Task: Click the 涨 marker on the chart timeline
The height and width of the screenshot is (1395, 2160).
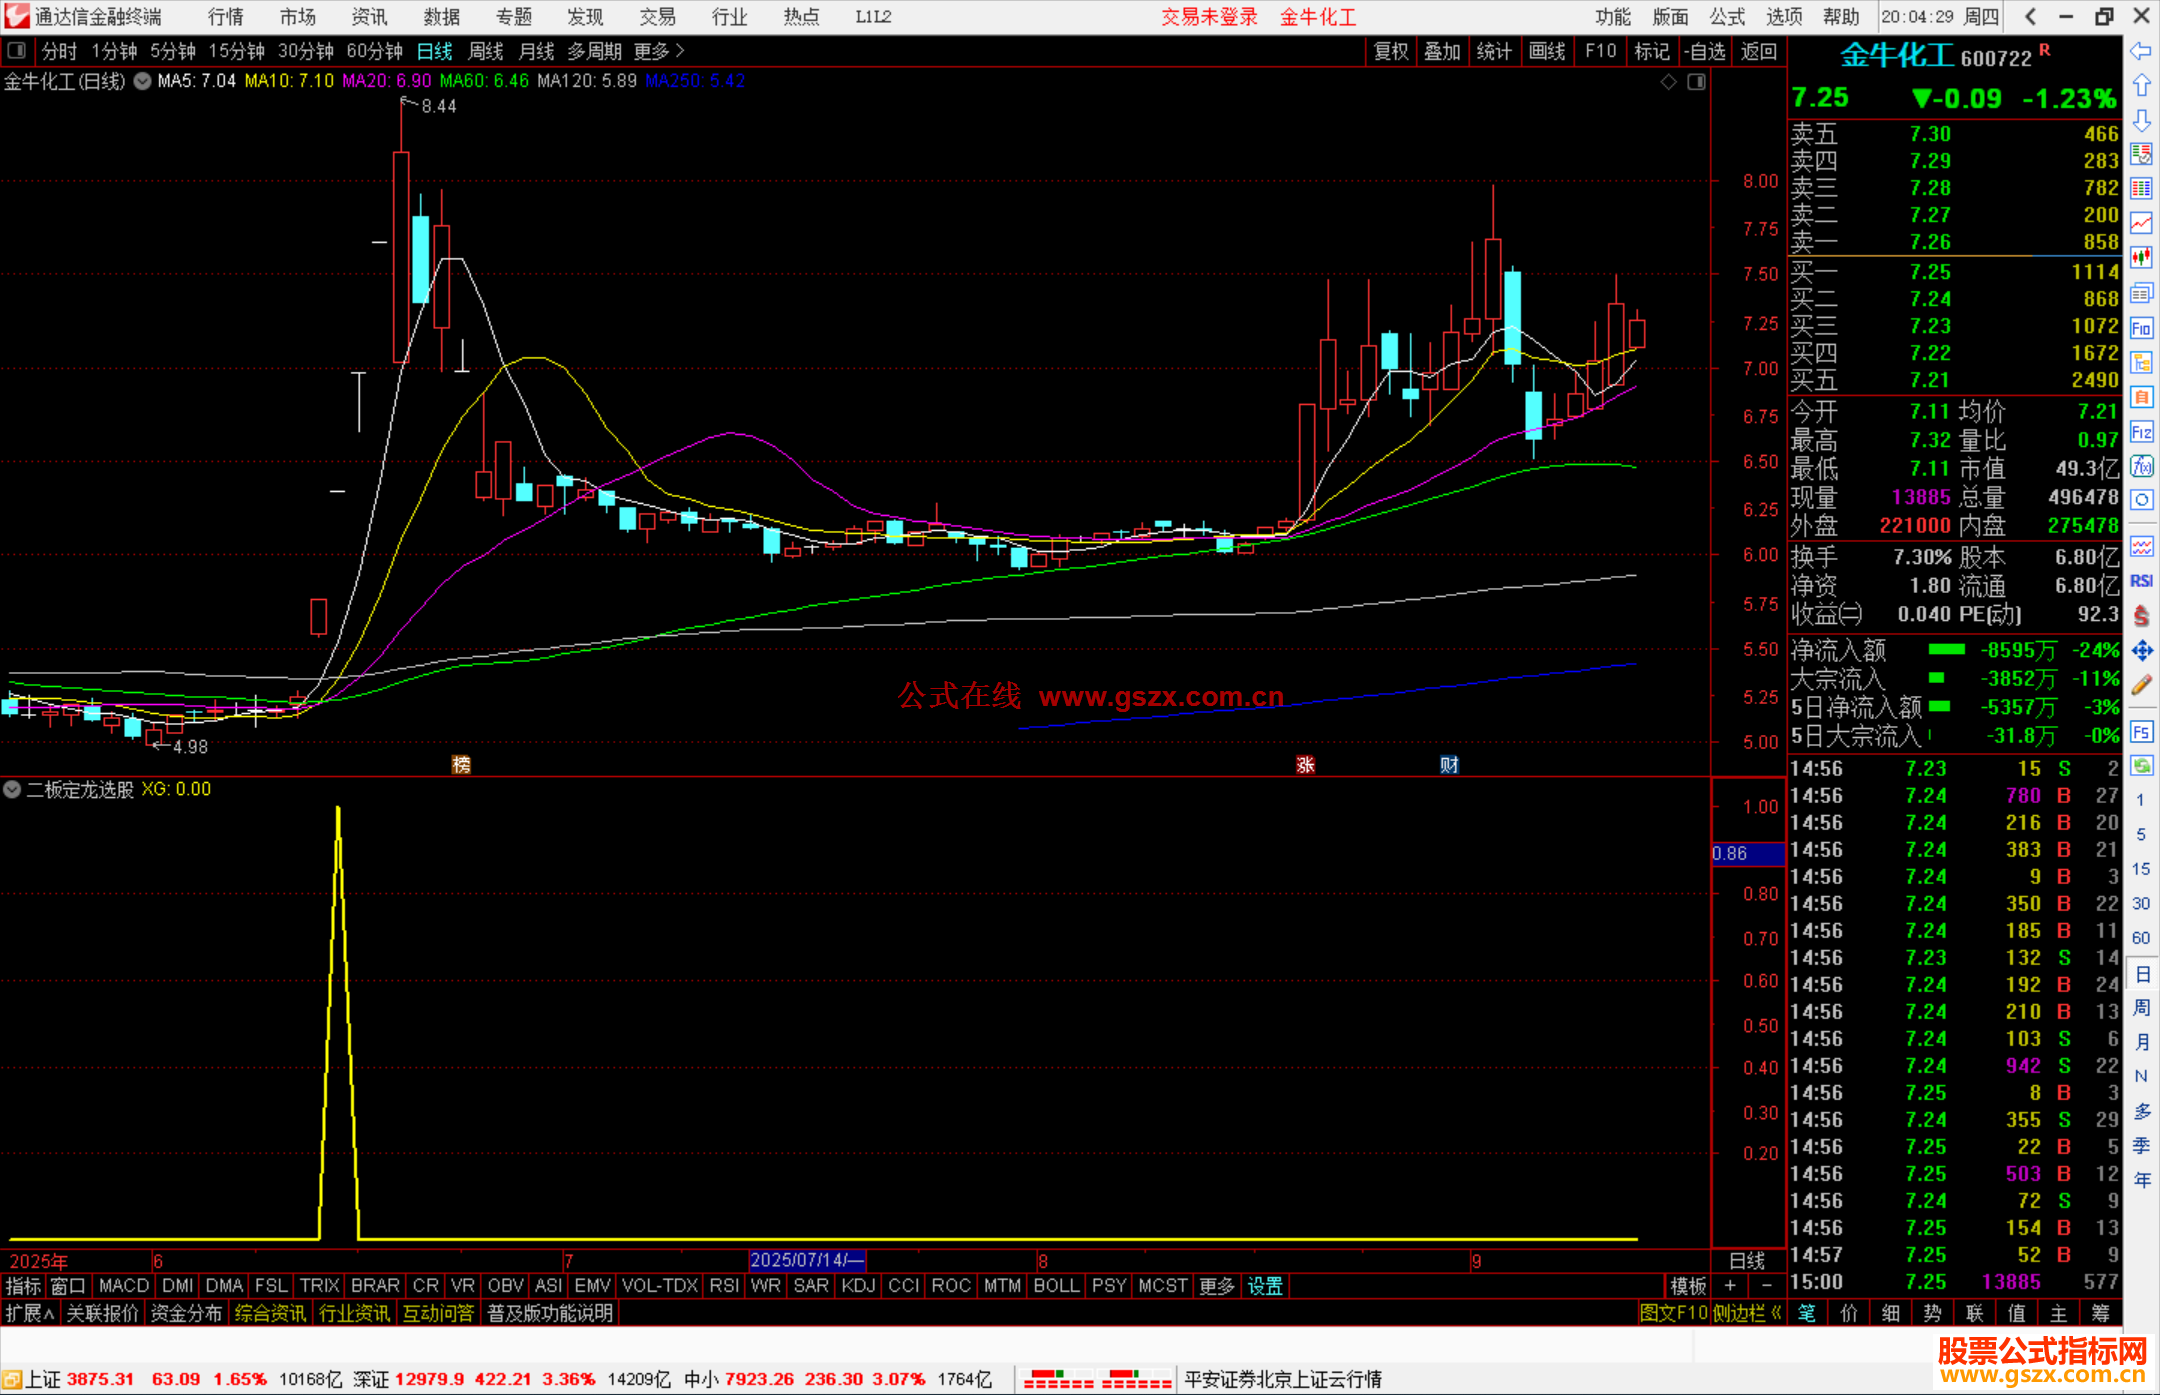Action: coord(1305,765)
